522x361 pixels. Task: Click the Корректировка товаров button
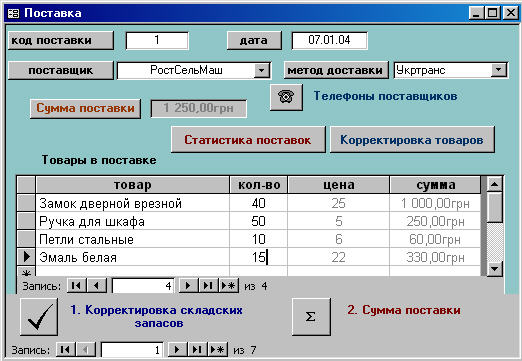pos(412,140)
